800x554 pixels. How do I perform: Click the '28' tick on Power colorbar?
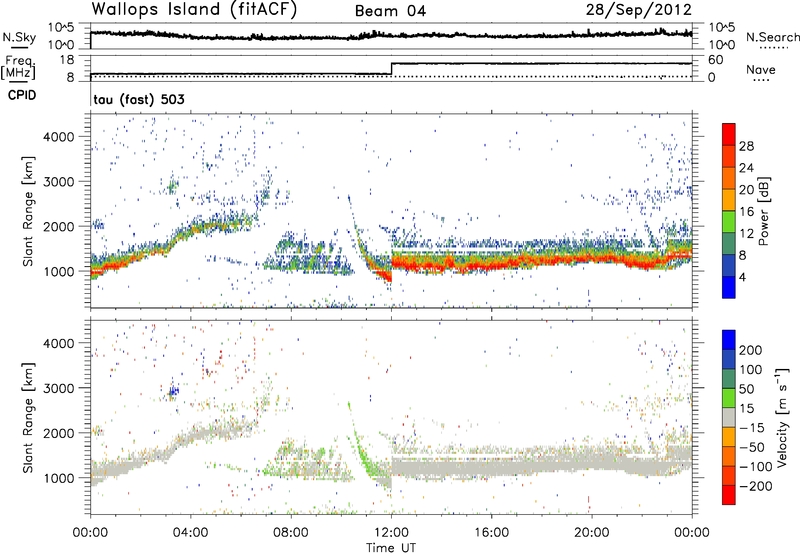746,146
